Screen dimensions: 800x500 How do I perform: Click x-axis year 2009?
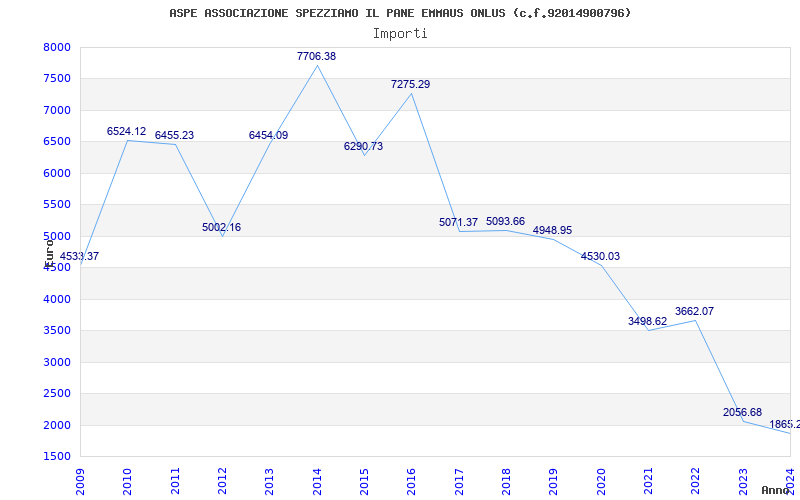coord(80,482)
